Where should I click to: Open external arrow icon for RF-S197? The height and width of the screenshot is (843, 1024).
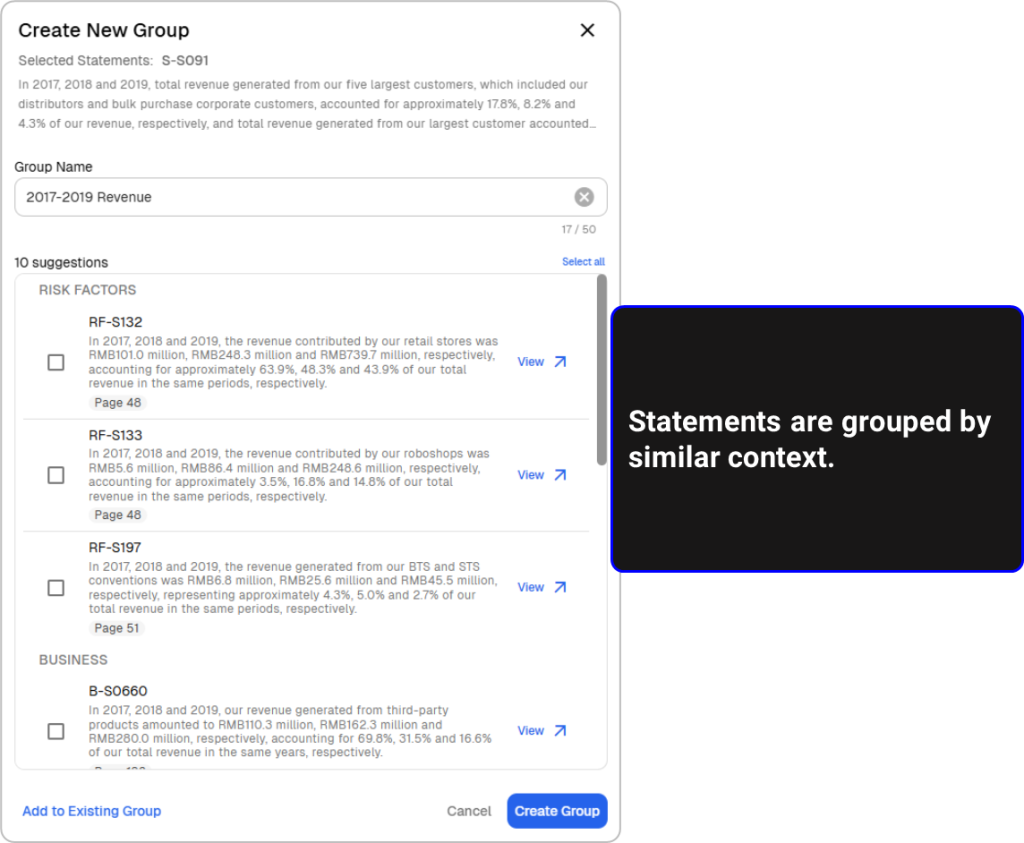click(560, 587)
